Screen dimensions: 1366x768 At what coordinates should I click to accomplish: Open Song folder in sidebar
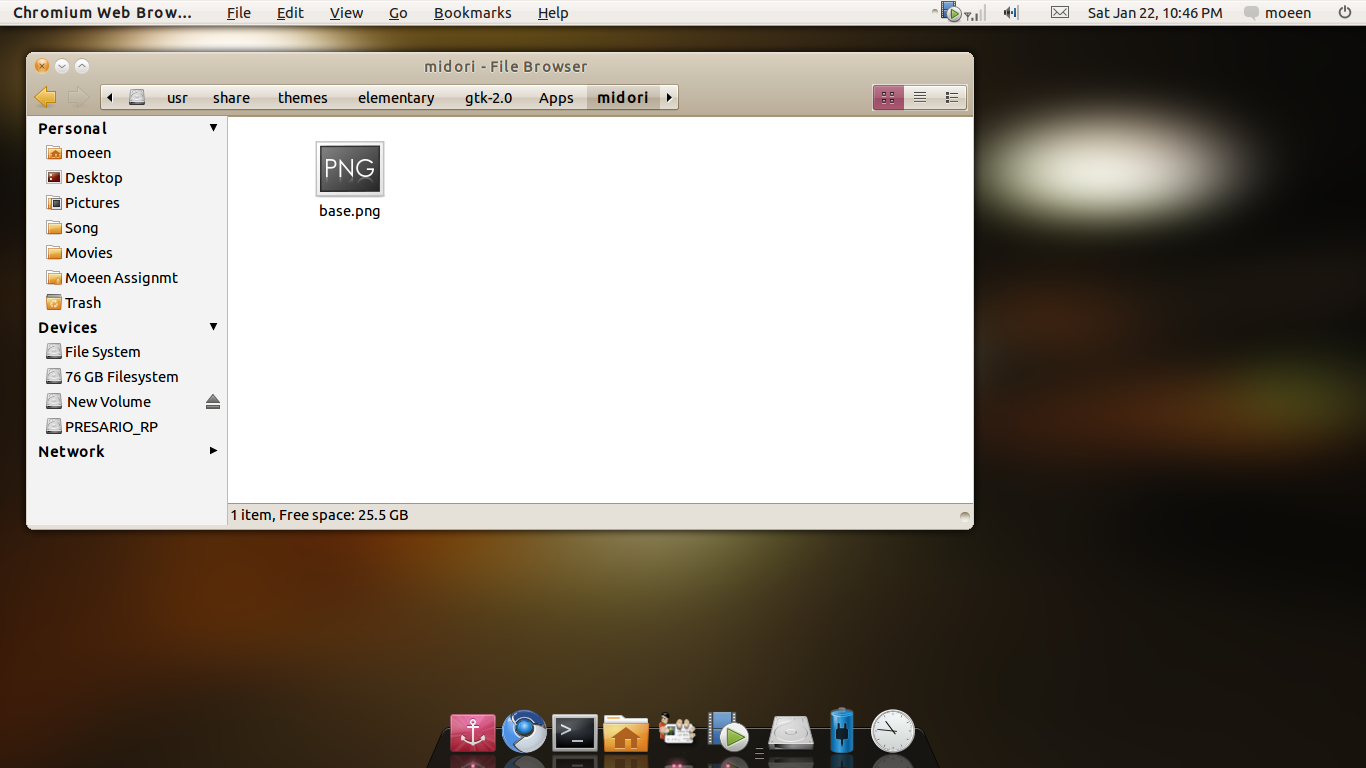tap(81, 228)
